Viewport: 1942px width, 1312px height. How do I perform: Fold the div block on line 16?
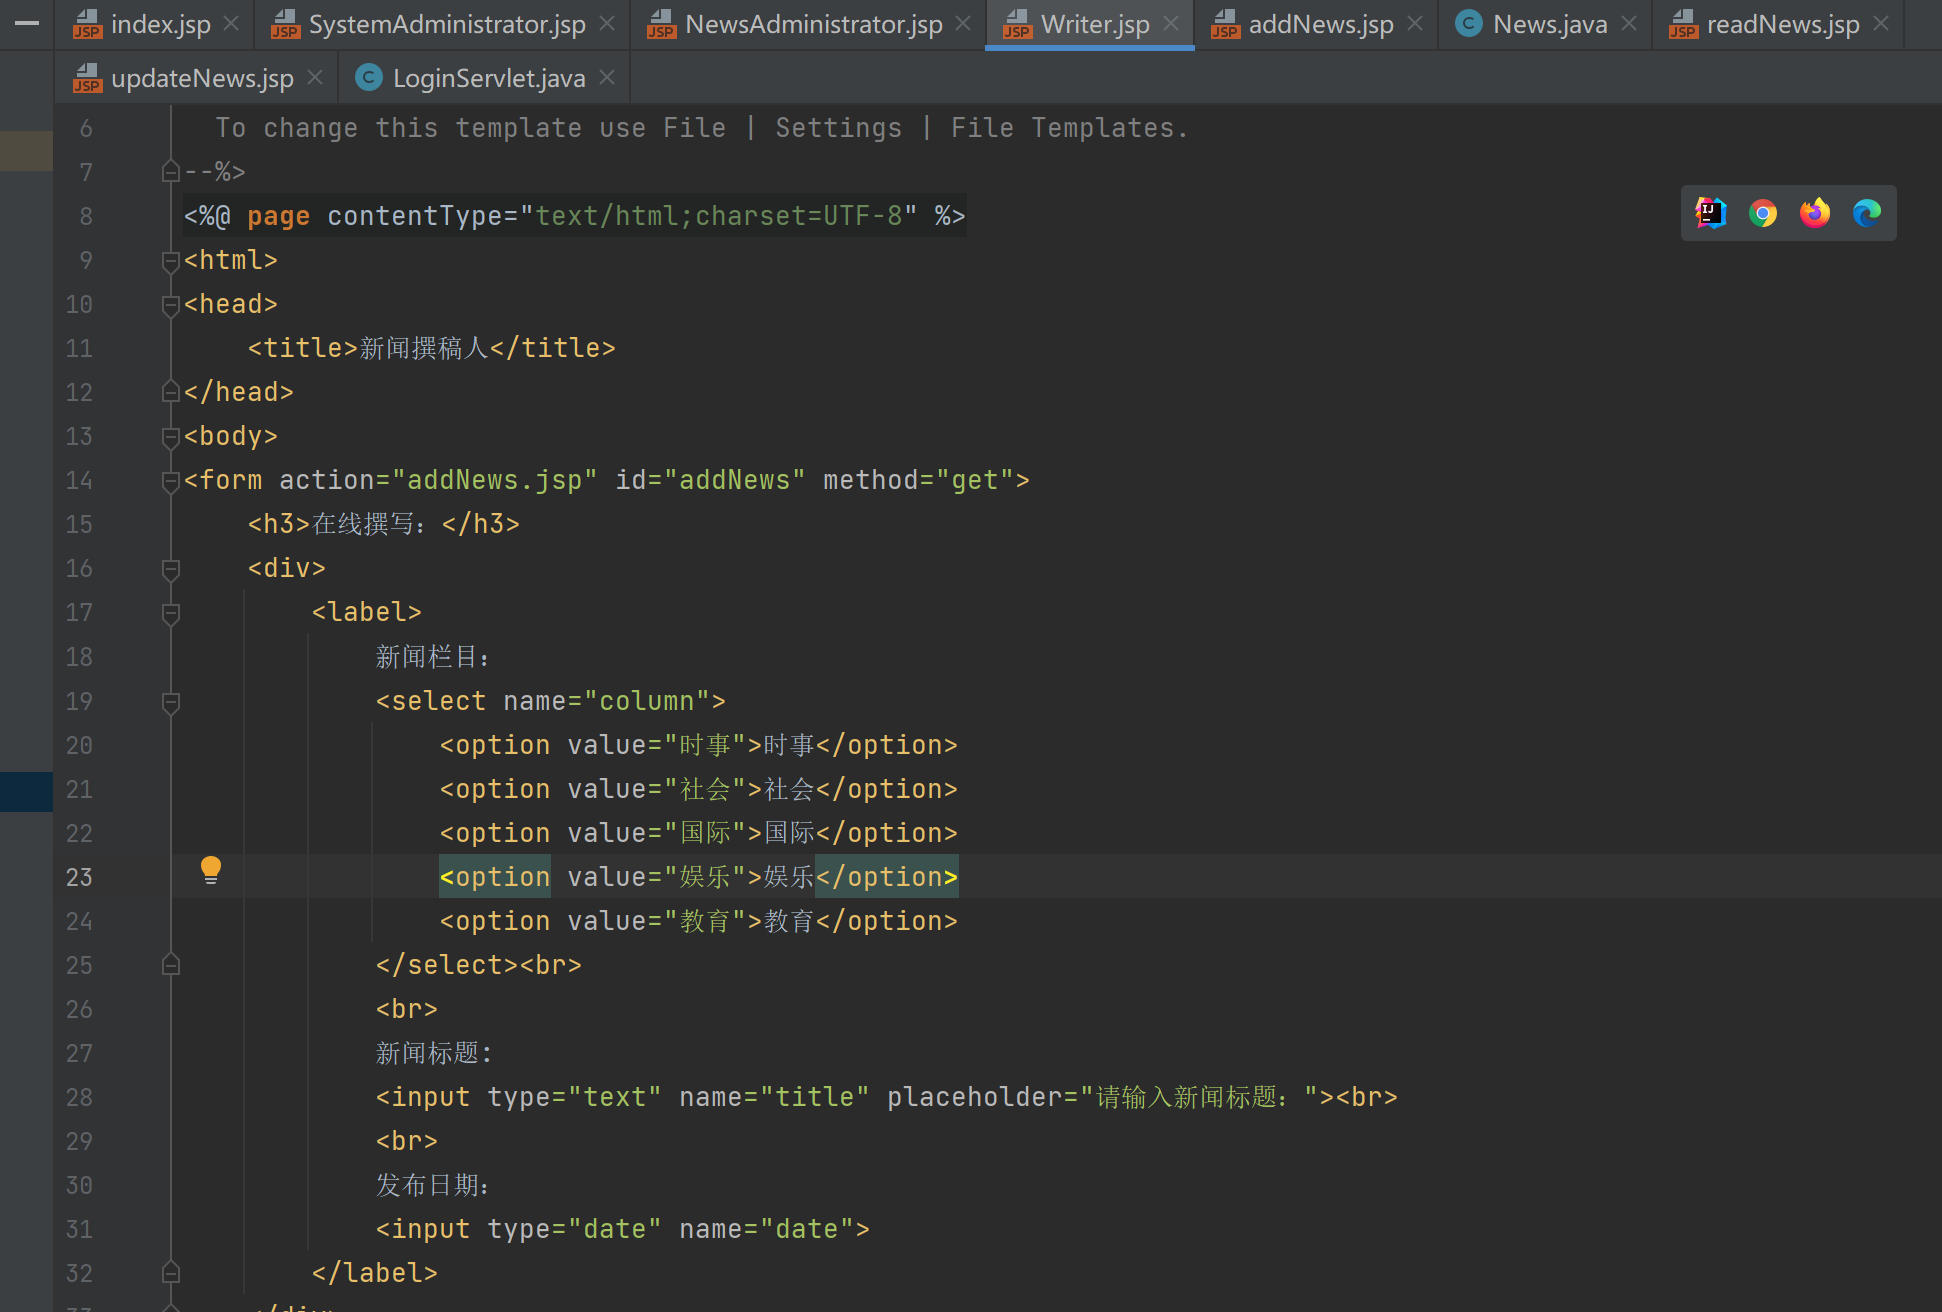click(171, 569)
